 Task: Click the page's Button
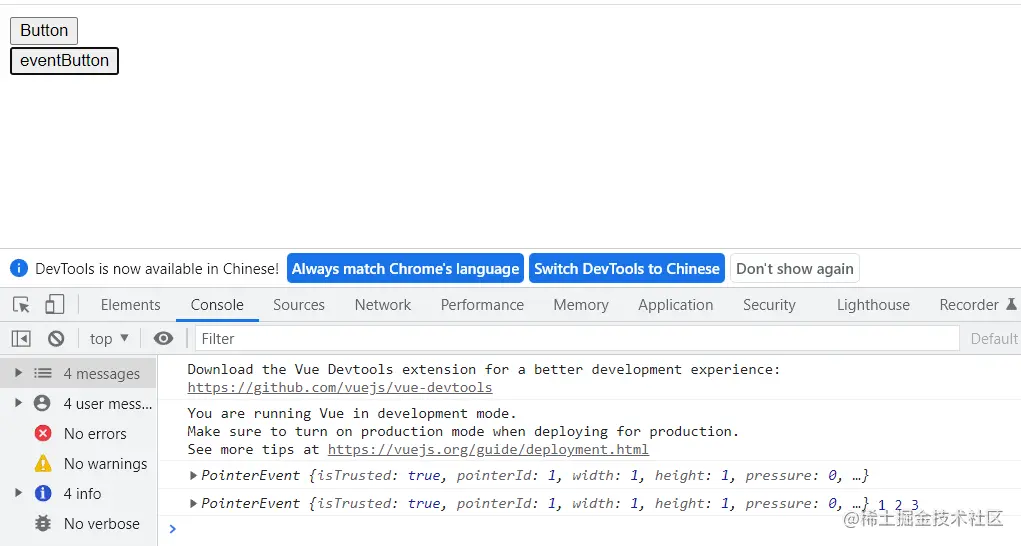44,31
